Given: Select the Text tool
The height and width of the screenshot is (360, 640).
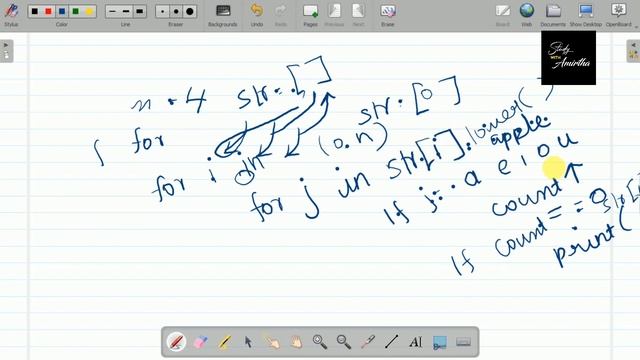Looking at the screenshot, I should tap(416, 342).
